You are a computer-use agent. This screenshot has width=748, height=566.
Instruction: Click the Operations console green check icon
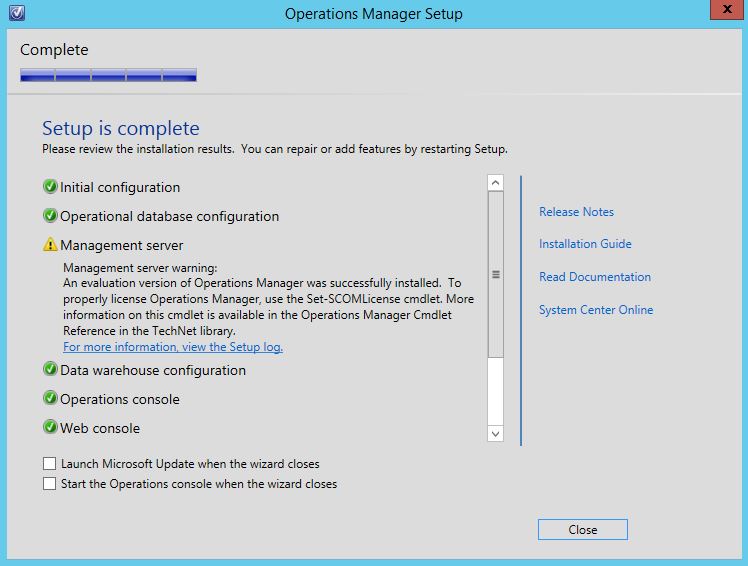click(50, 399)
